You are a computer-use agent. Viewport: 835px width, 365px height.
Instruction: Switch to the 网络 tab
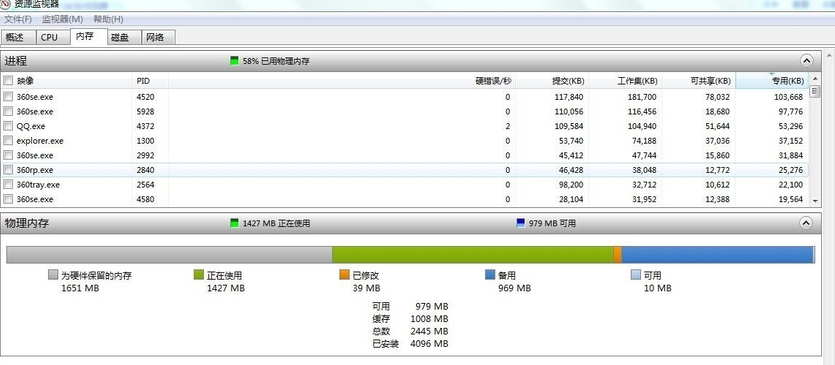(158, 37)
